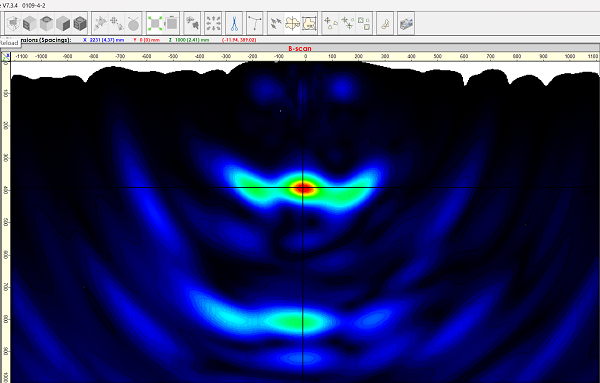Select the solid cube with drawers icon

tap(29, 24)
